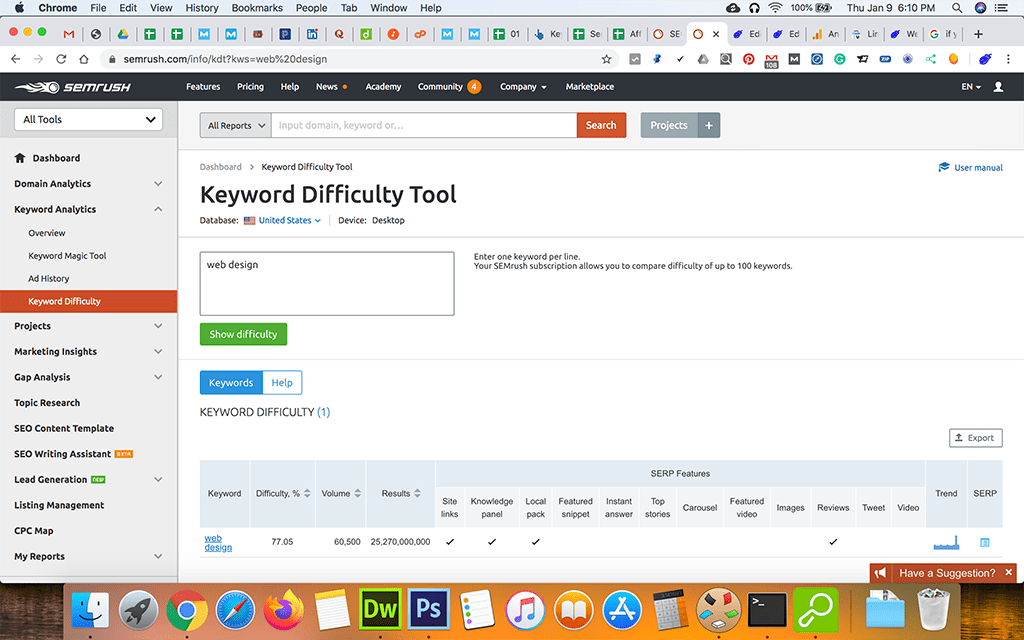Viewport: 1024px width, 640px height.
Task: Open Chrome's Bookmarks menu
Action: [257, 8]
